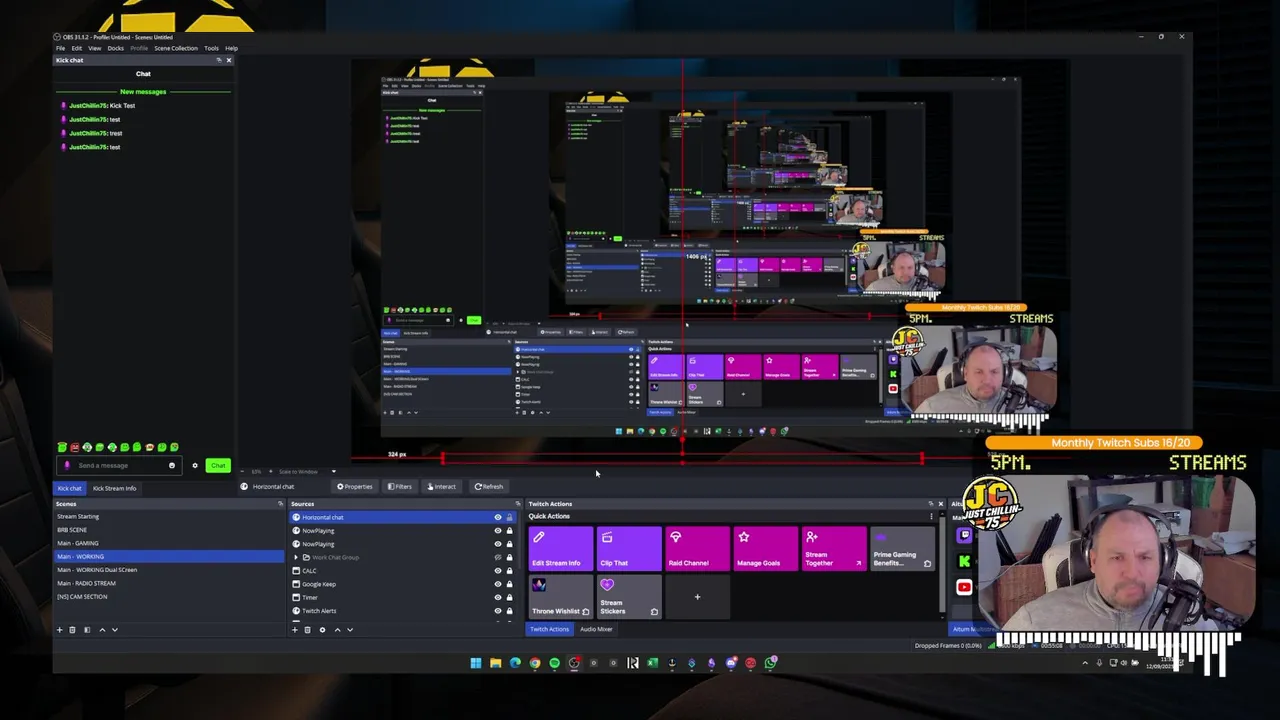Click the Send a message input field
Screen dimensions: 1280x720
point(120,465)
